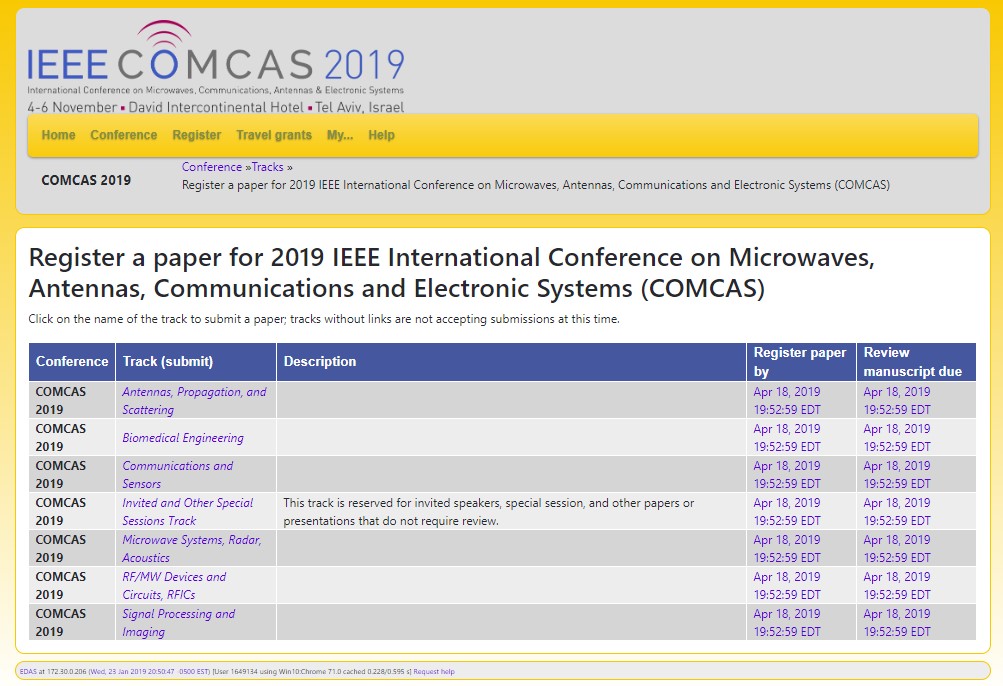1003x686 pixels.
Task: Submit to Antennas, Propagation, and Scattering track
Action: tap(194, 401)
